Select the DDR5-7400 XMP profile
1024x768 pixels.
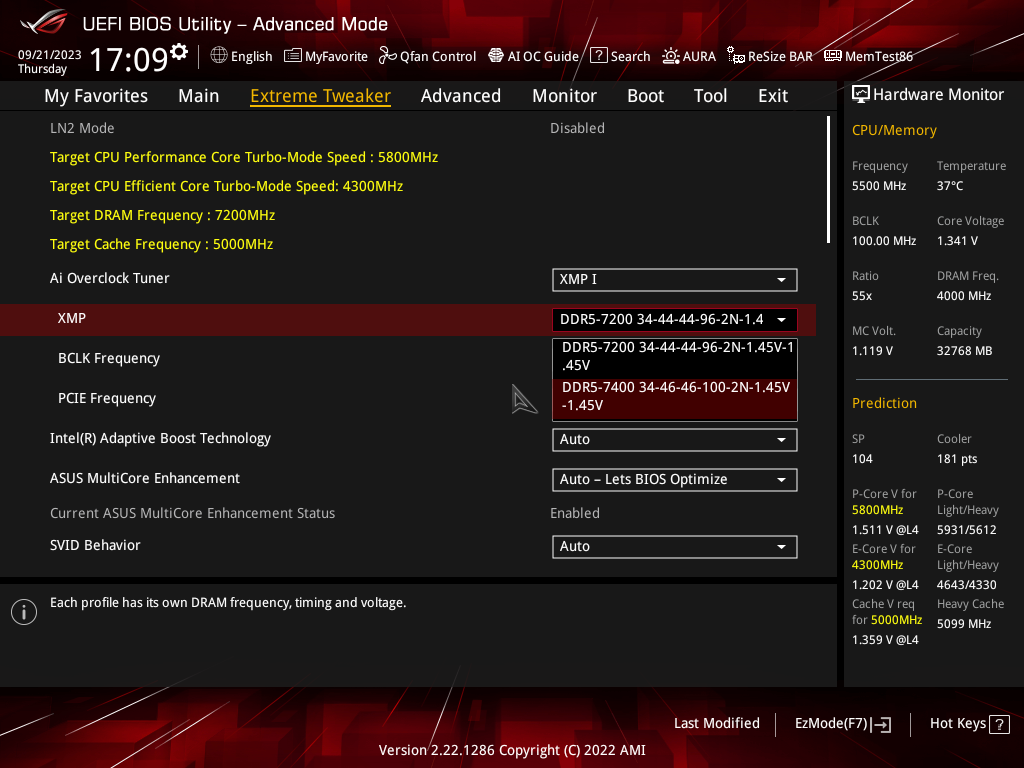pos(674,395)
